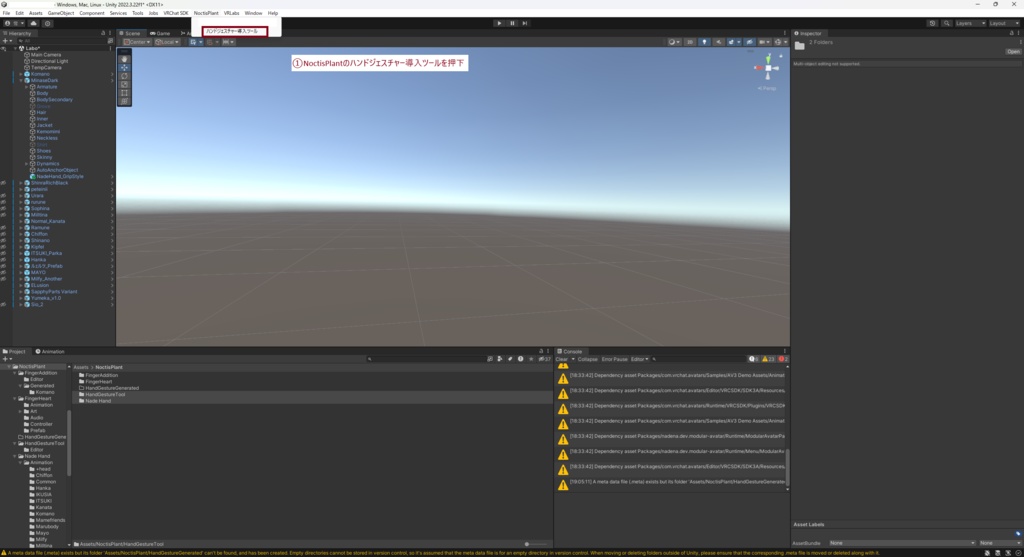The image size is (1024, 557).
Task: Select the HandGestureTool folder in asset list
Action: click(x=105, y=394)
